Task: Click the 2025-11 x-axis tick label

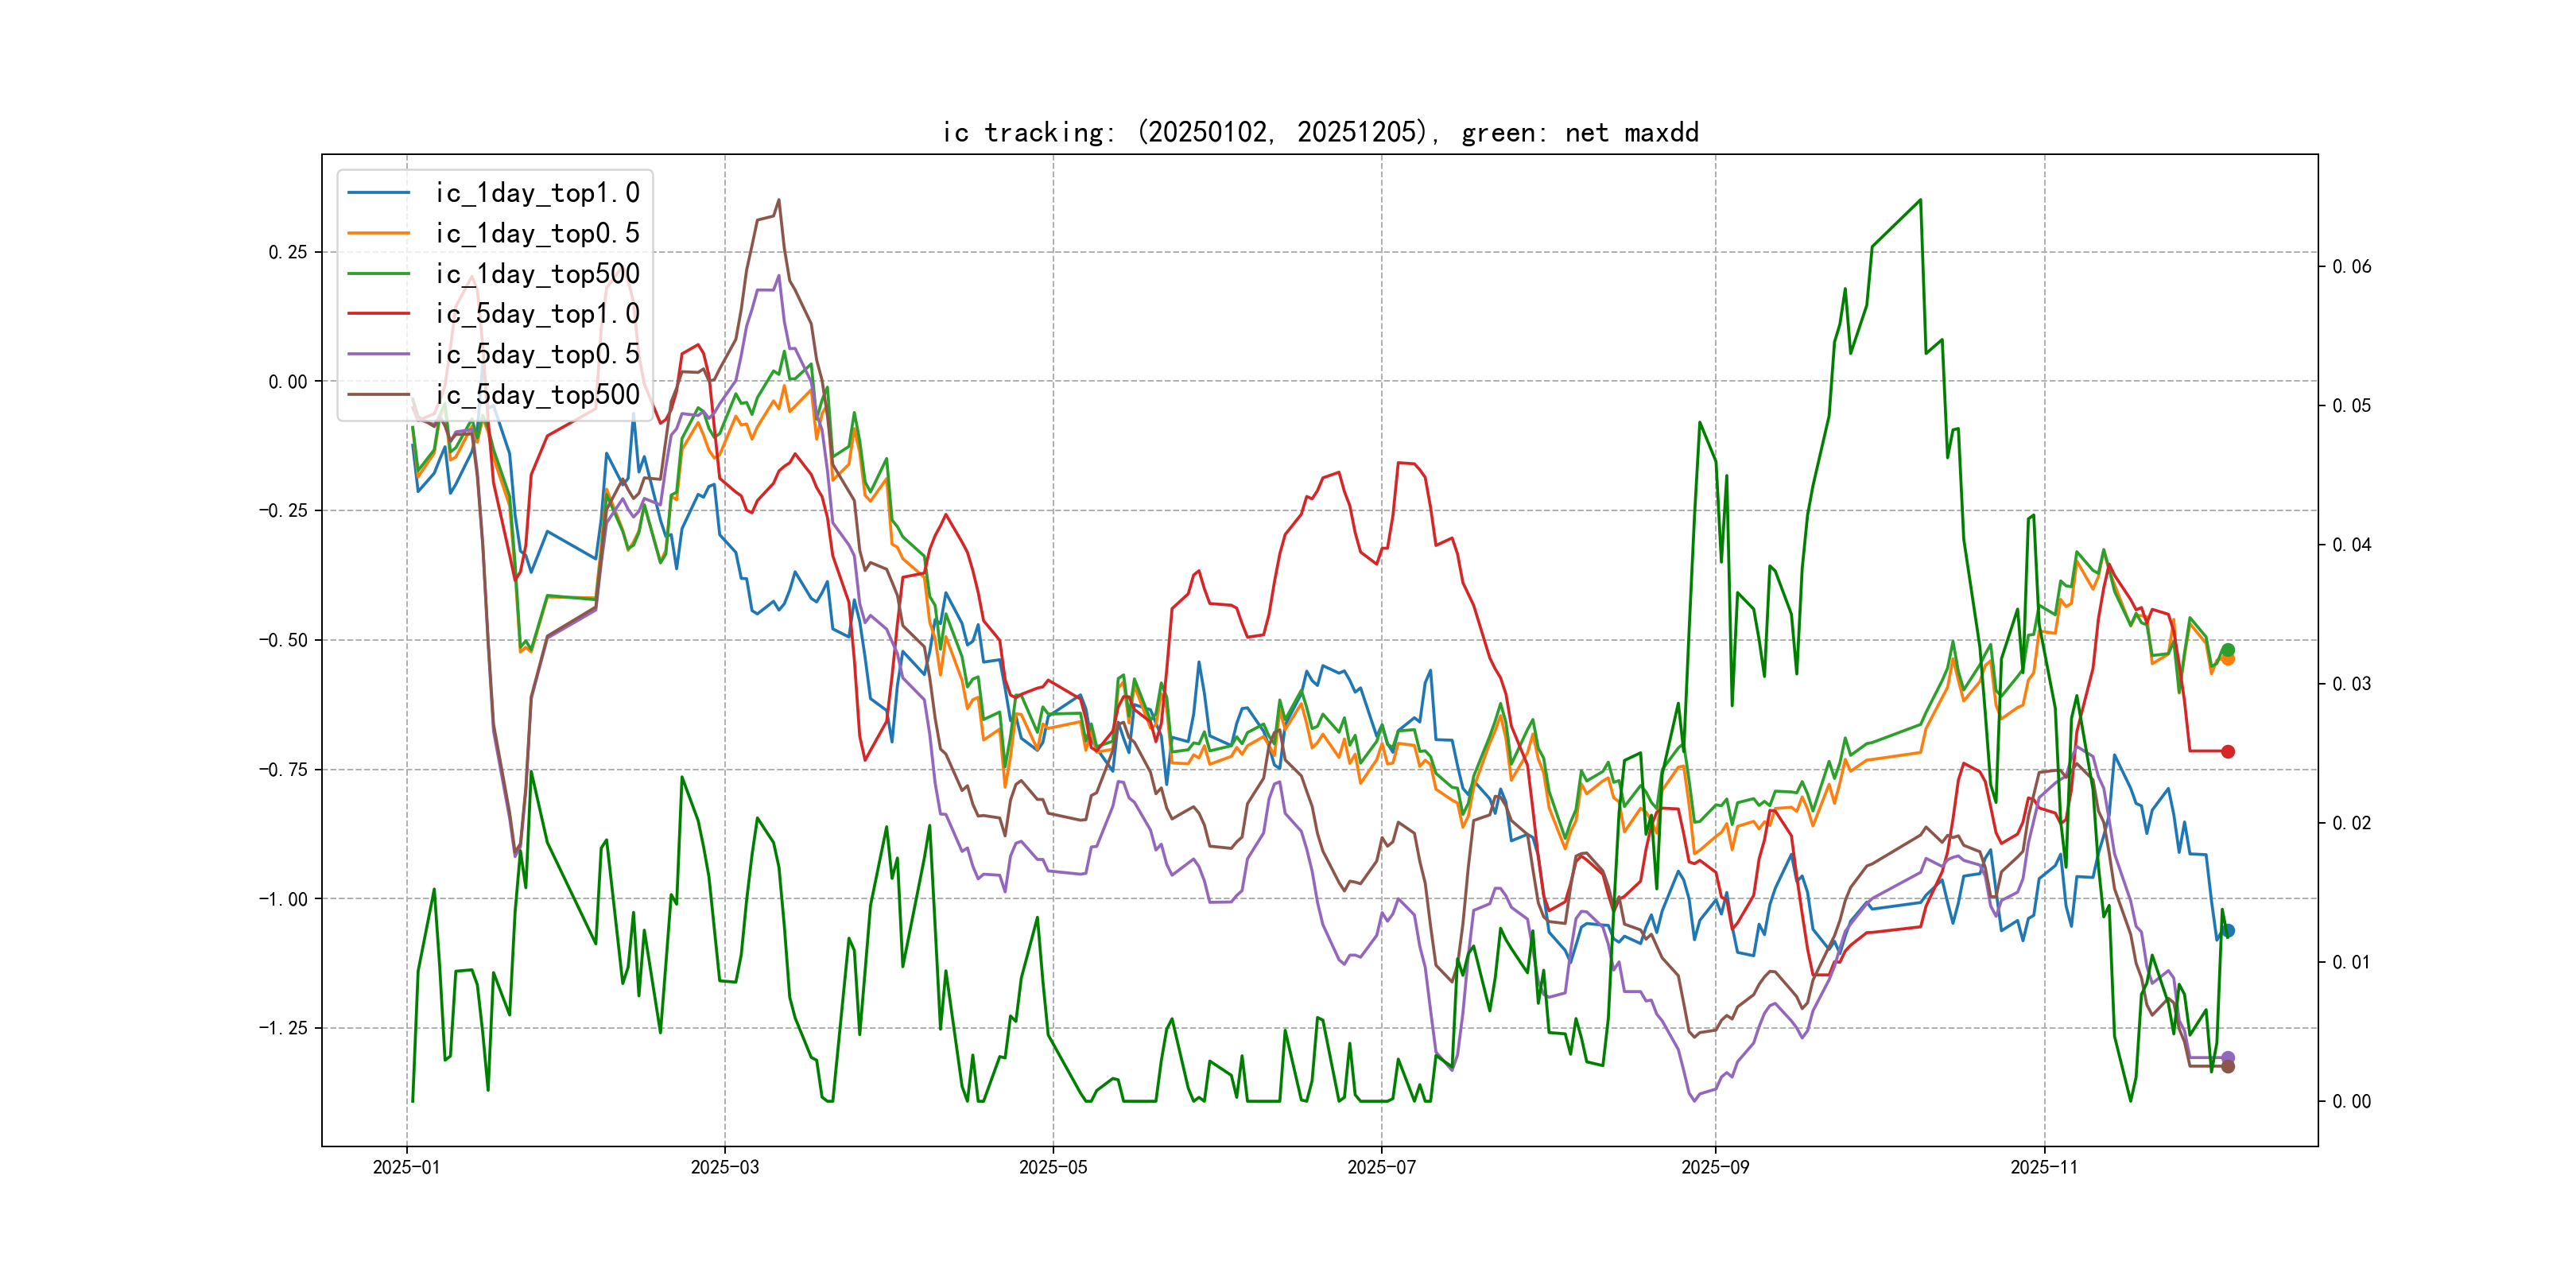Action: coord(2044,1167)
